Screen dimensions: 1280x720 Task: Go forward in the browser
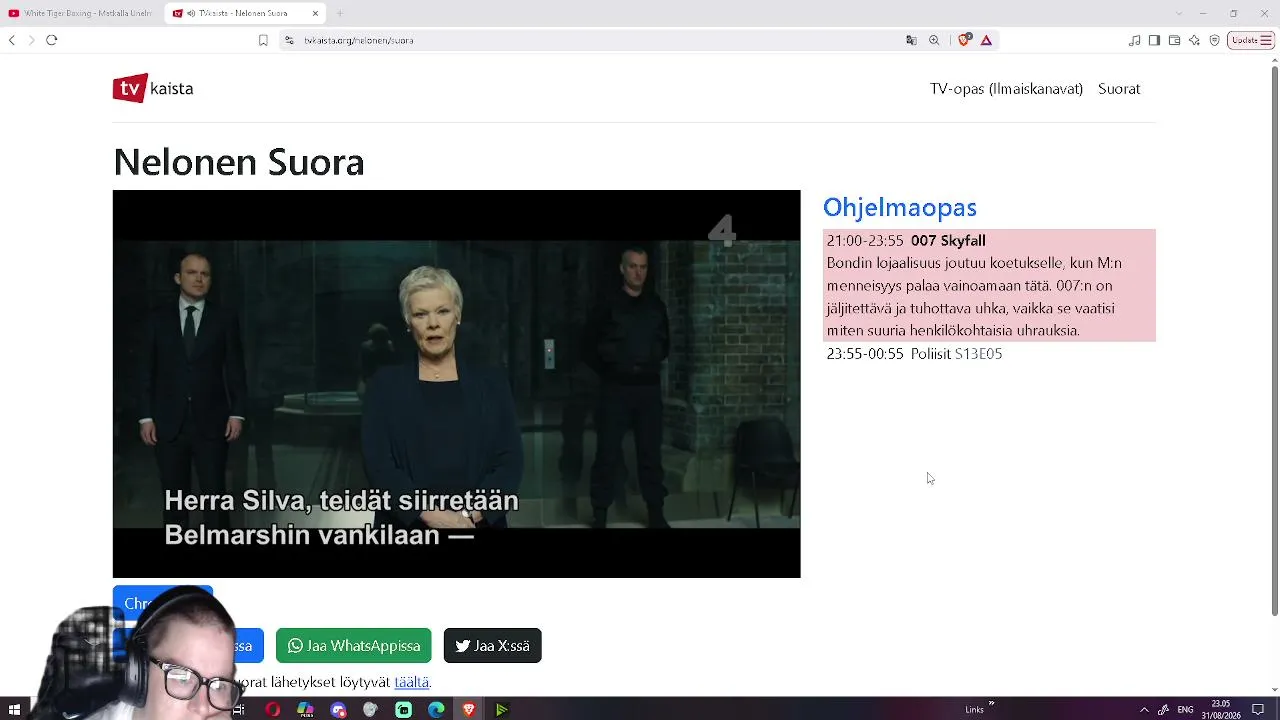(x=31, y=40)
